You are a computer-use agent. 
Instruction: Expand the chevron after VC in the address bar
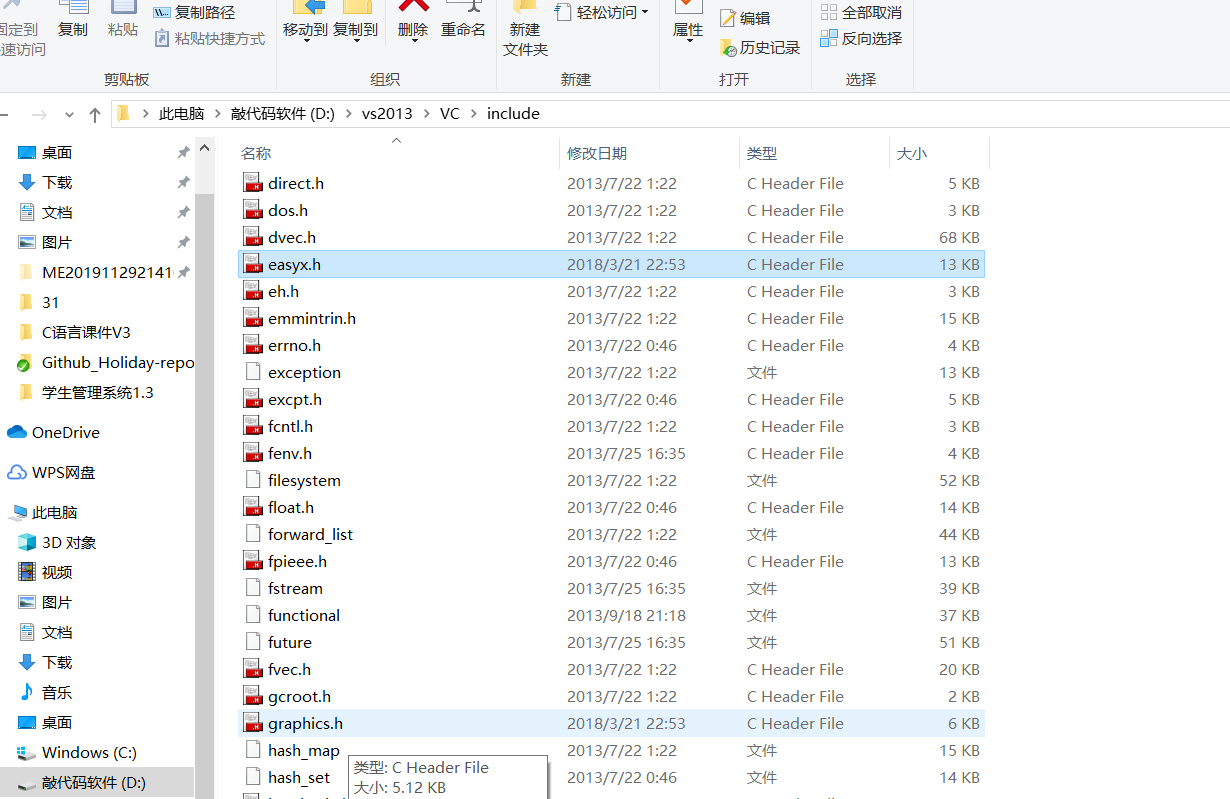point(474,114)
